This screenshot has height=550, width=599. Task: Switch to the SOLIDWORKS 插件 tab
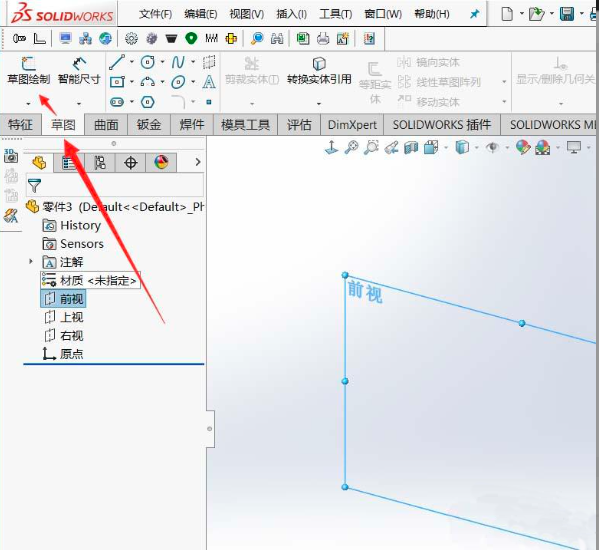click(x=442, y=125)
